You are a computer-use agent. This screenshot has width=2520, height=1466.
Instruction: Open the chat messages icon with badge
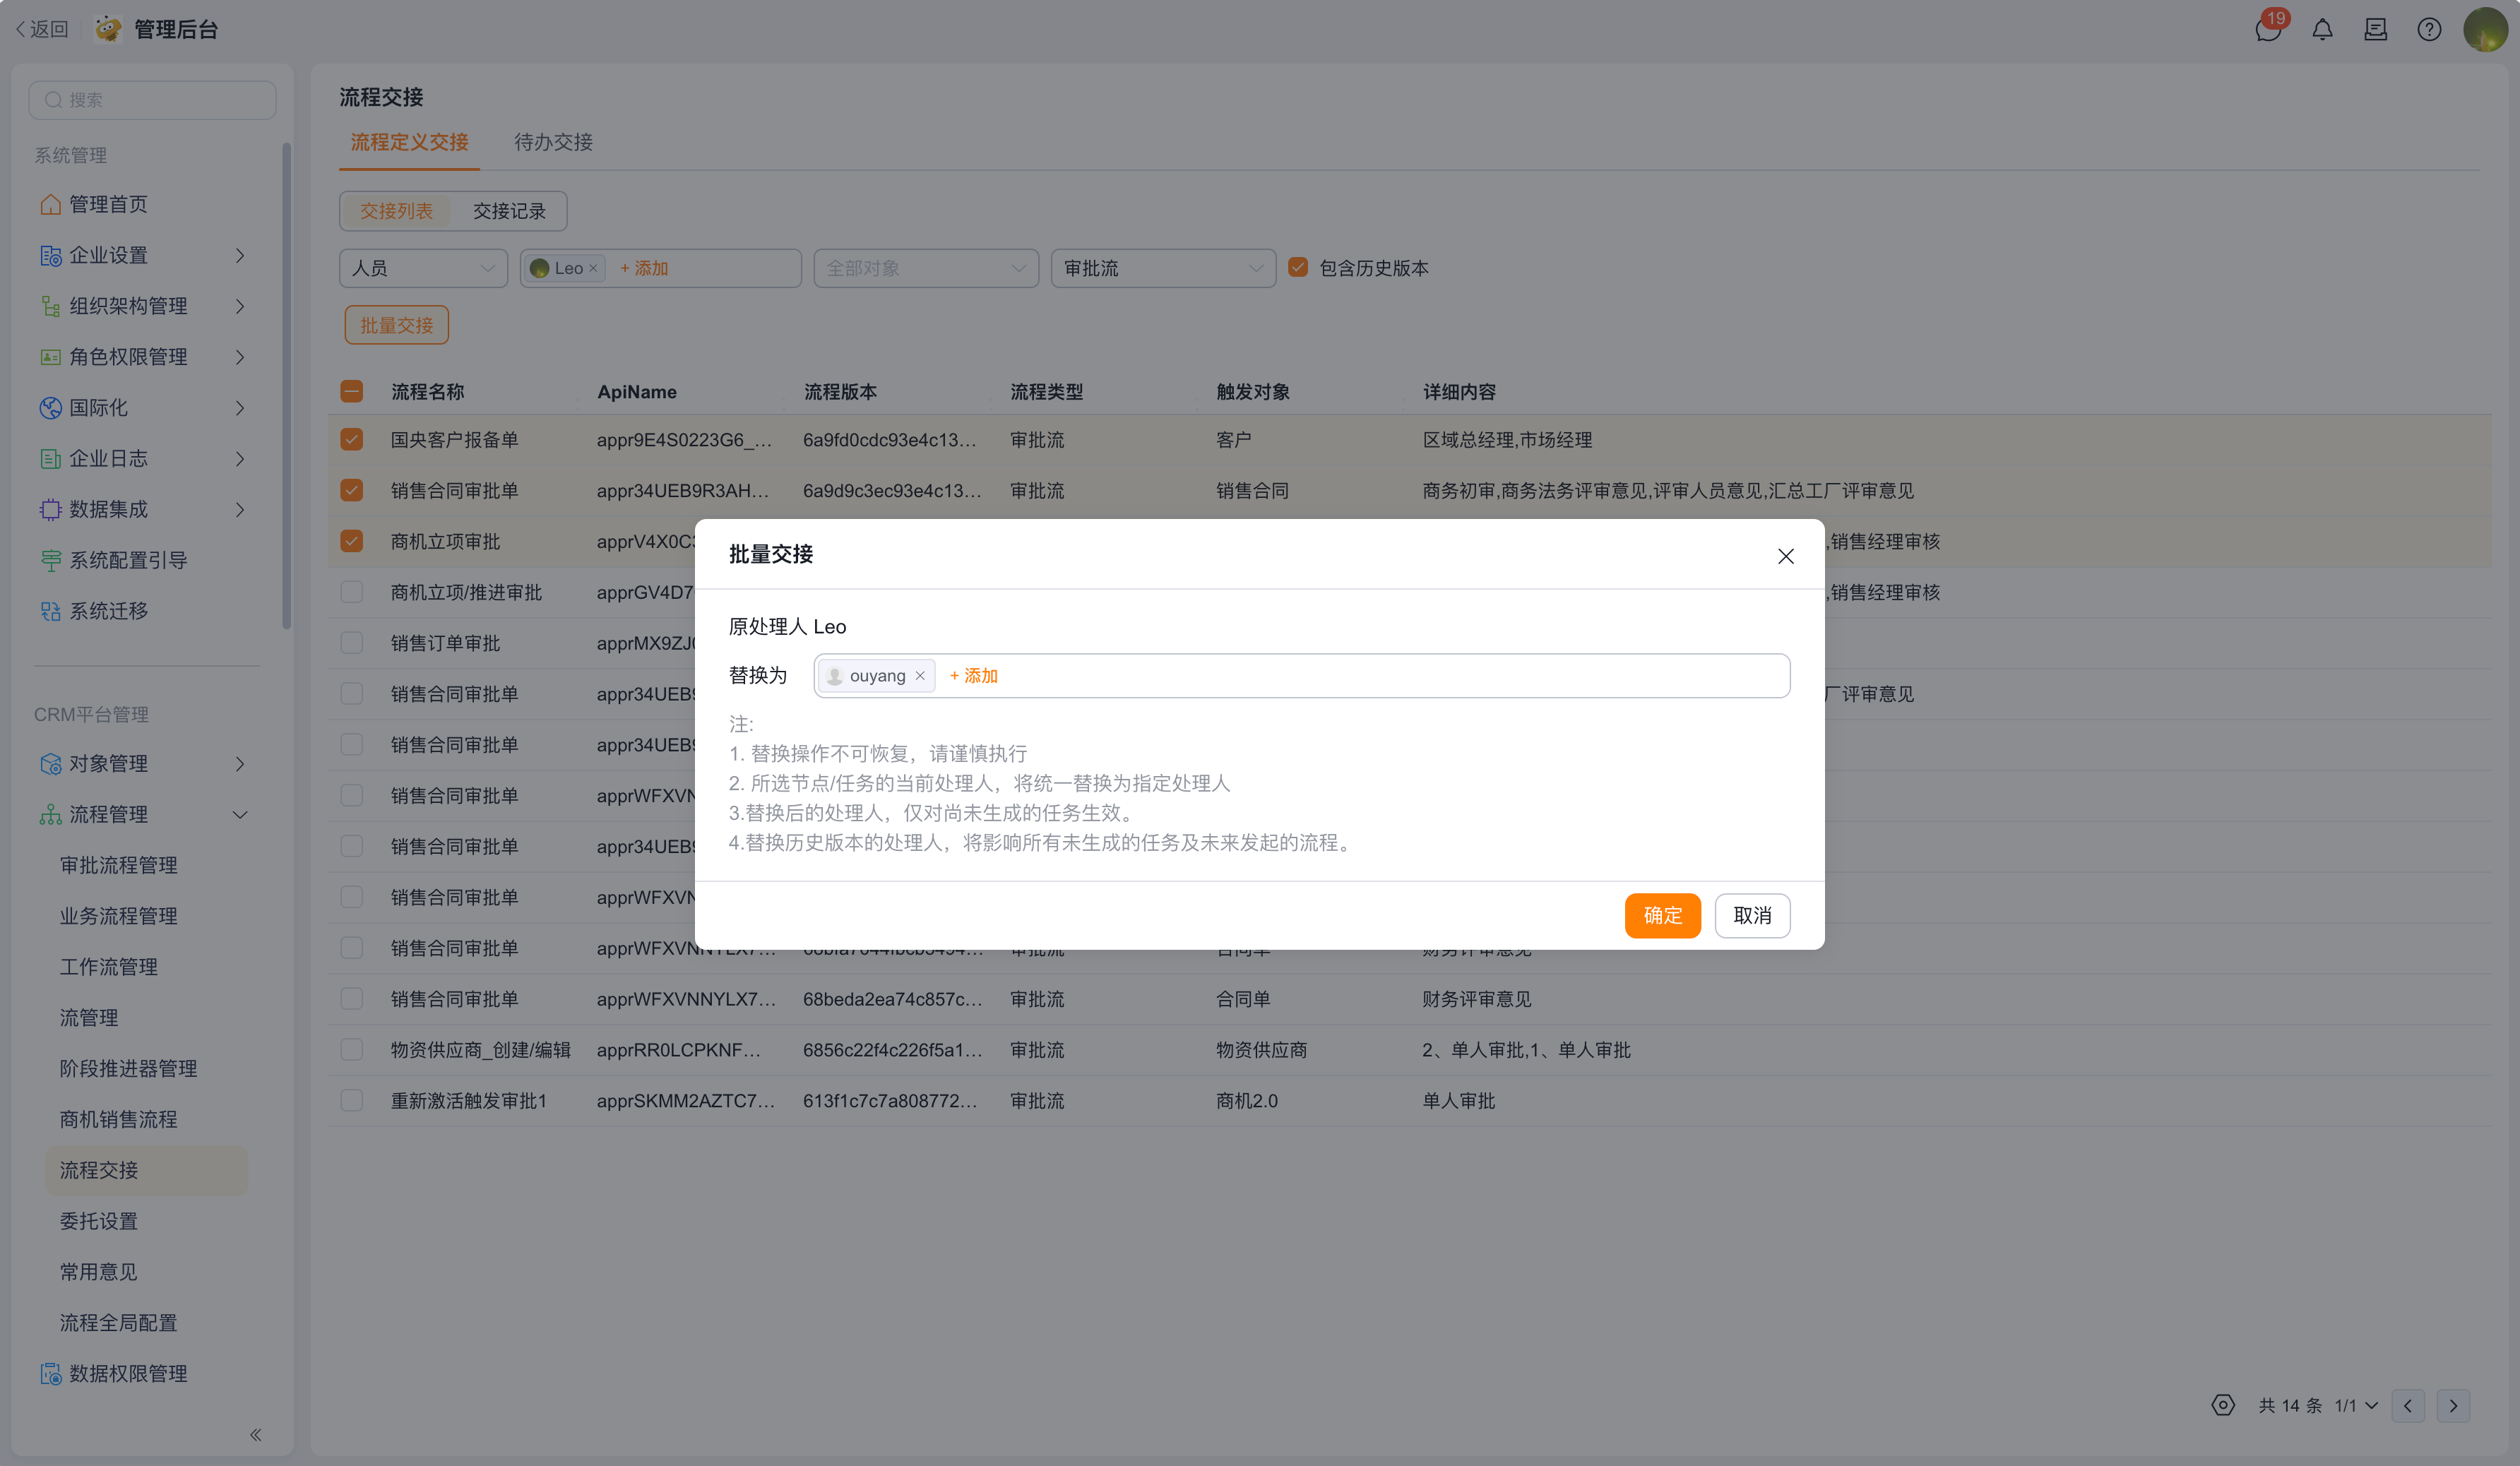(2268, 29)
